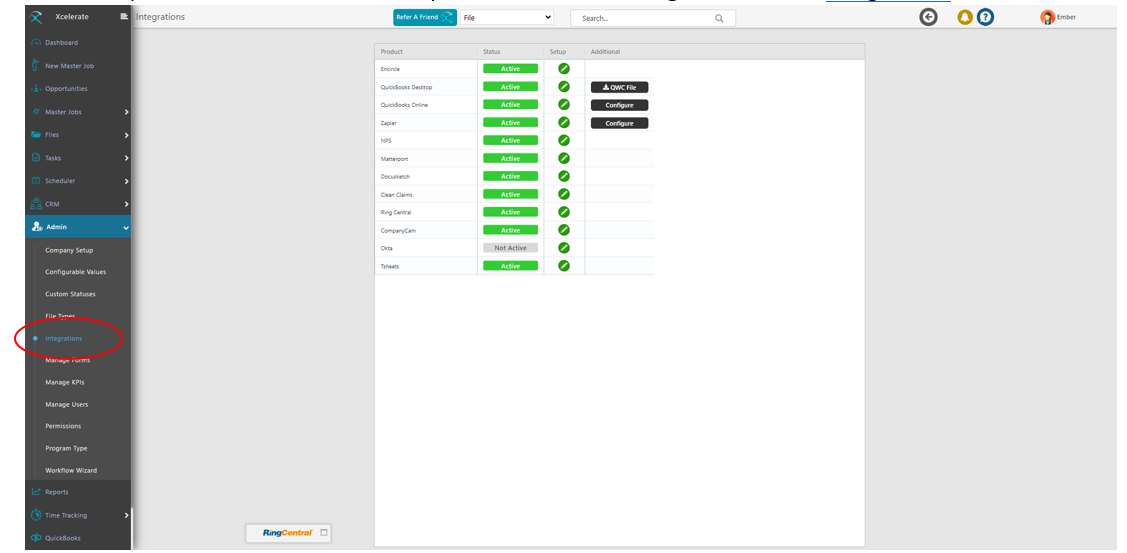Screen dimensions: 1127x553
Task: Toggle the Matterport Active status
Action: (x=510, y=158)
